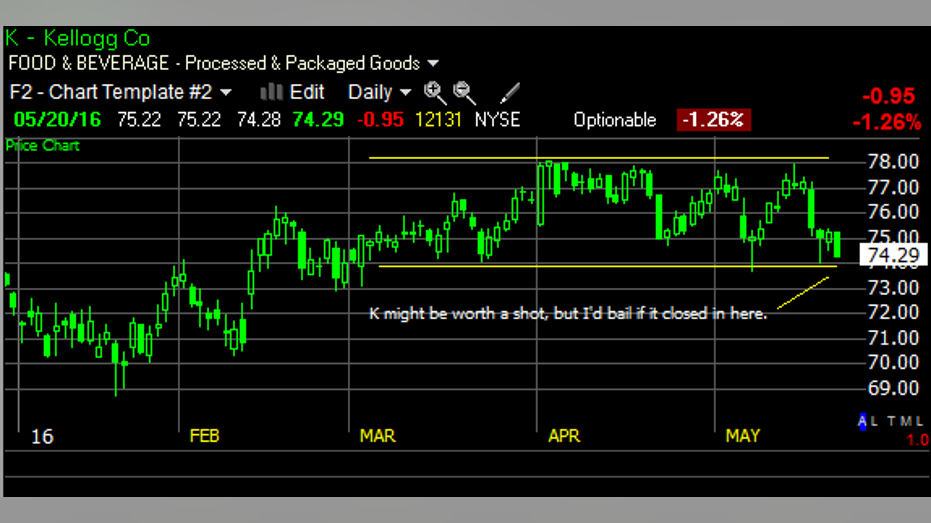This screenshot has height=523, width=931.
Task: Click the 74.28 low price value
Action: tap(258, 120)
